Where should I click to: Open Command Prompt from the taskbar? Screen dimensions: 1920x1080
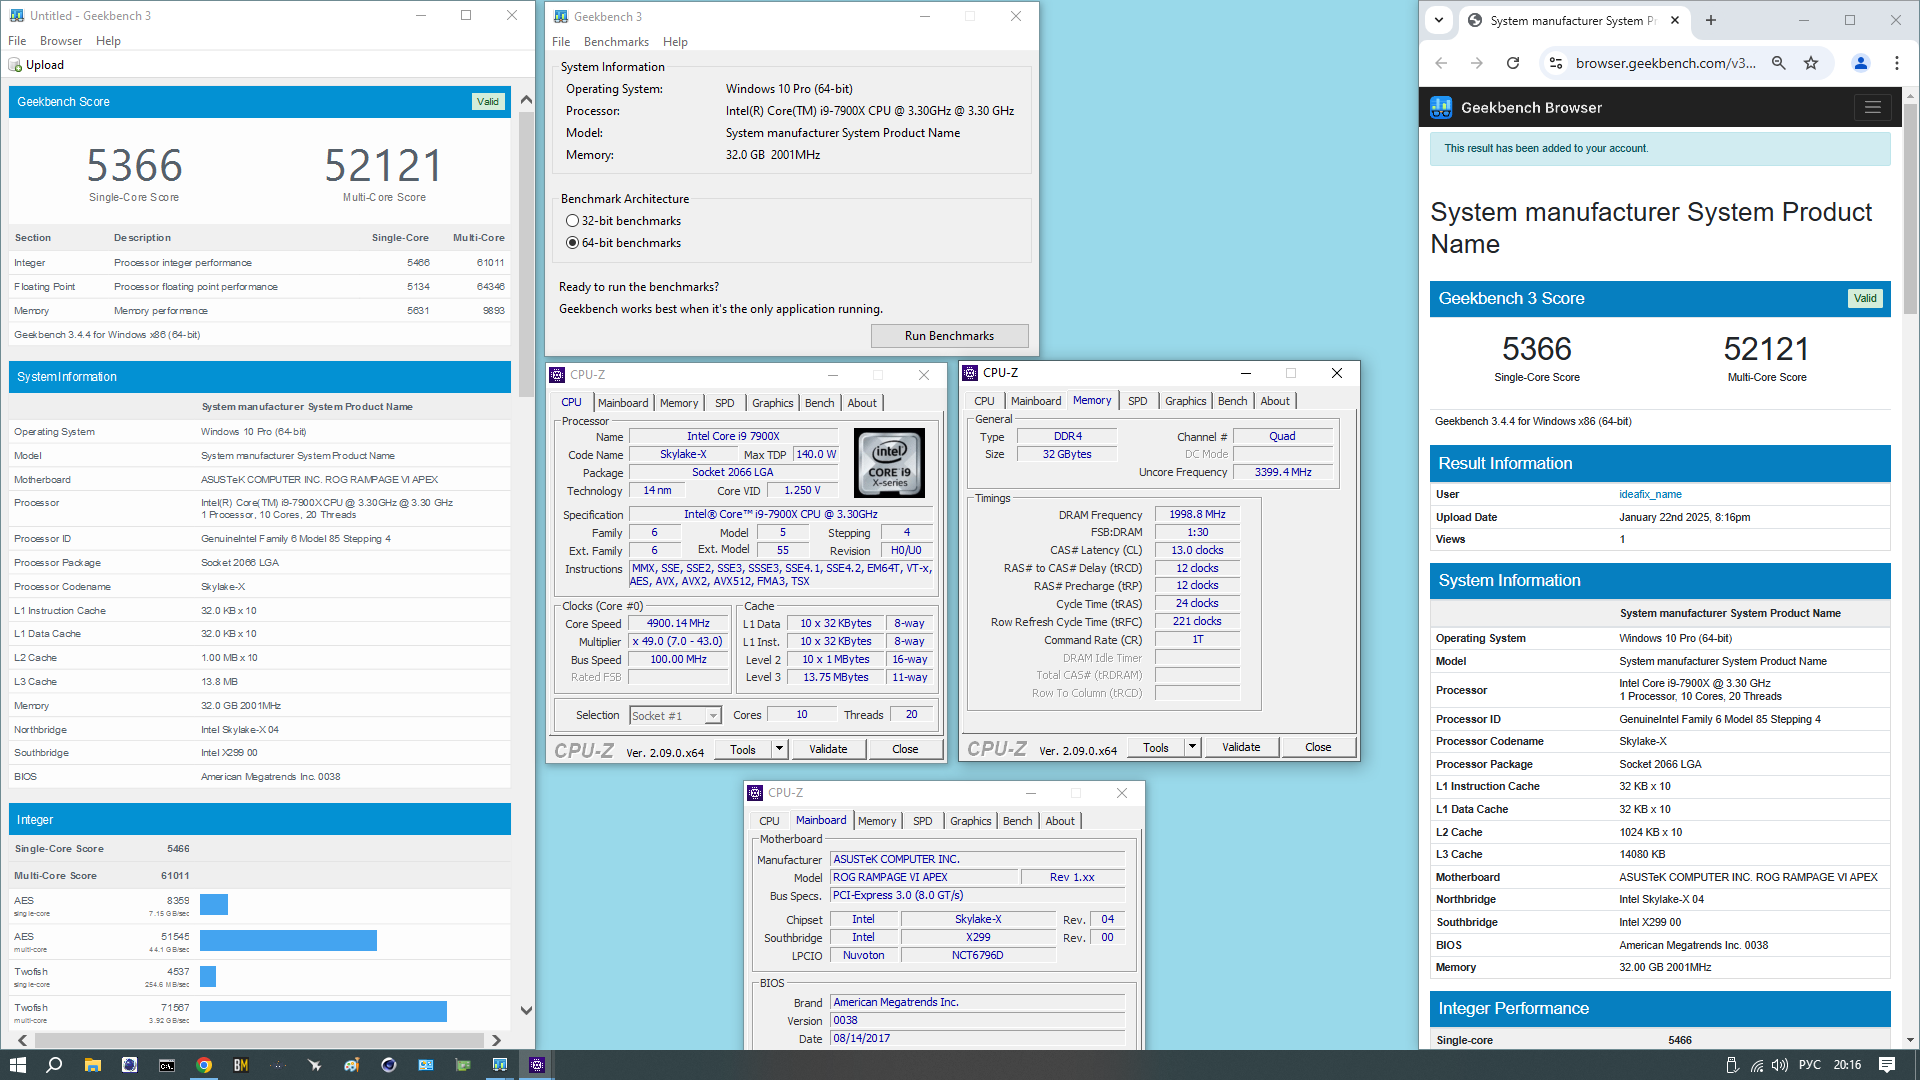167,1065
